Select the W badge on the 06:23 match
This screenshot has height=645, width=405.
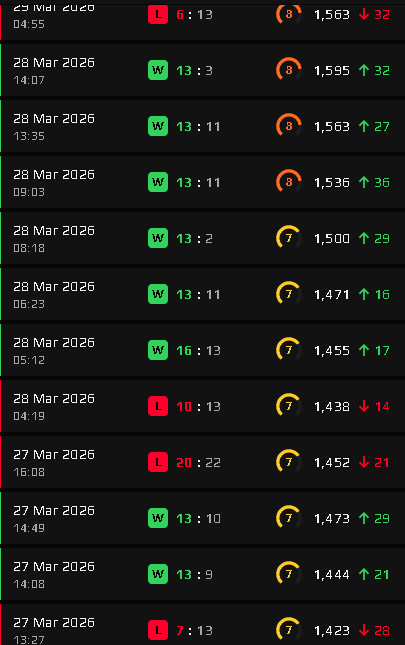point(158,294)
